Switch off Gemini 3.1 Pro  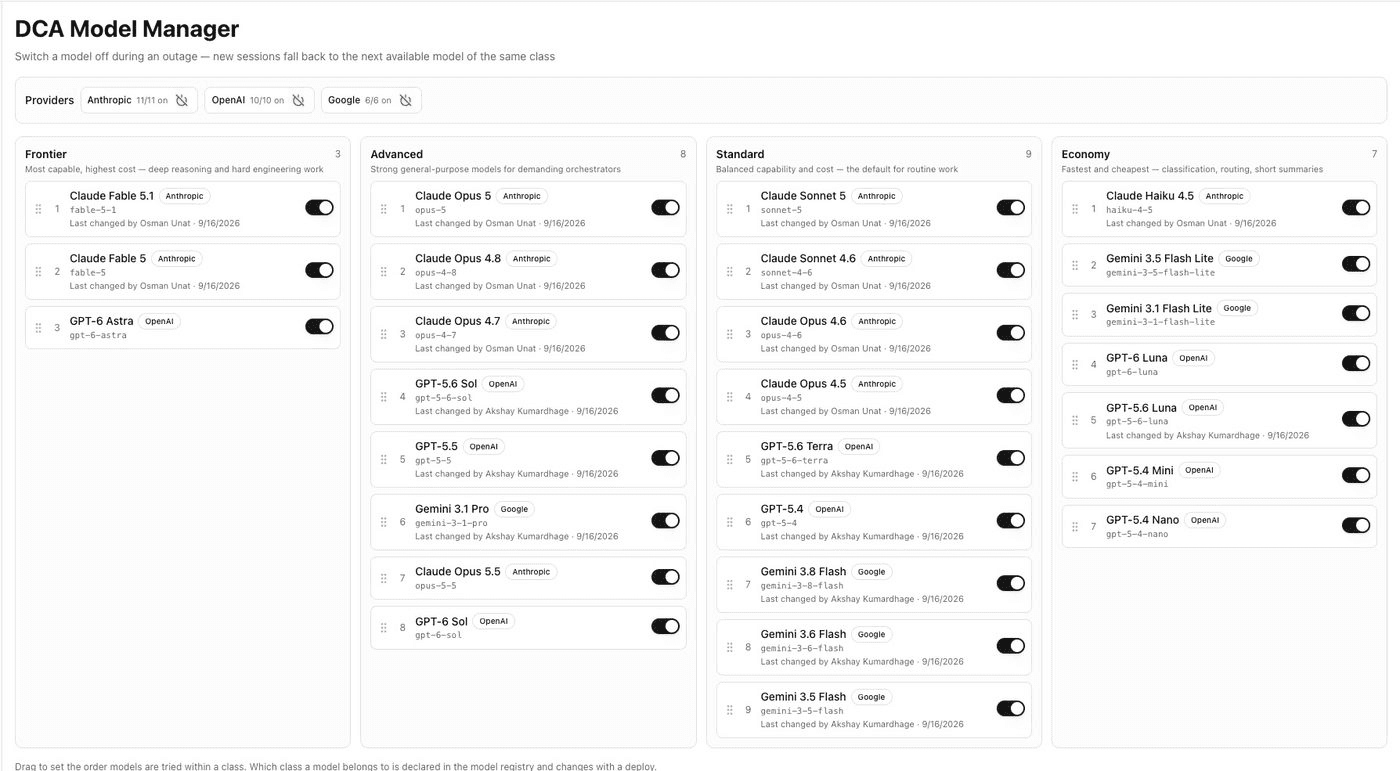665,520
